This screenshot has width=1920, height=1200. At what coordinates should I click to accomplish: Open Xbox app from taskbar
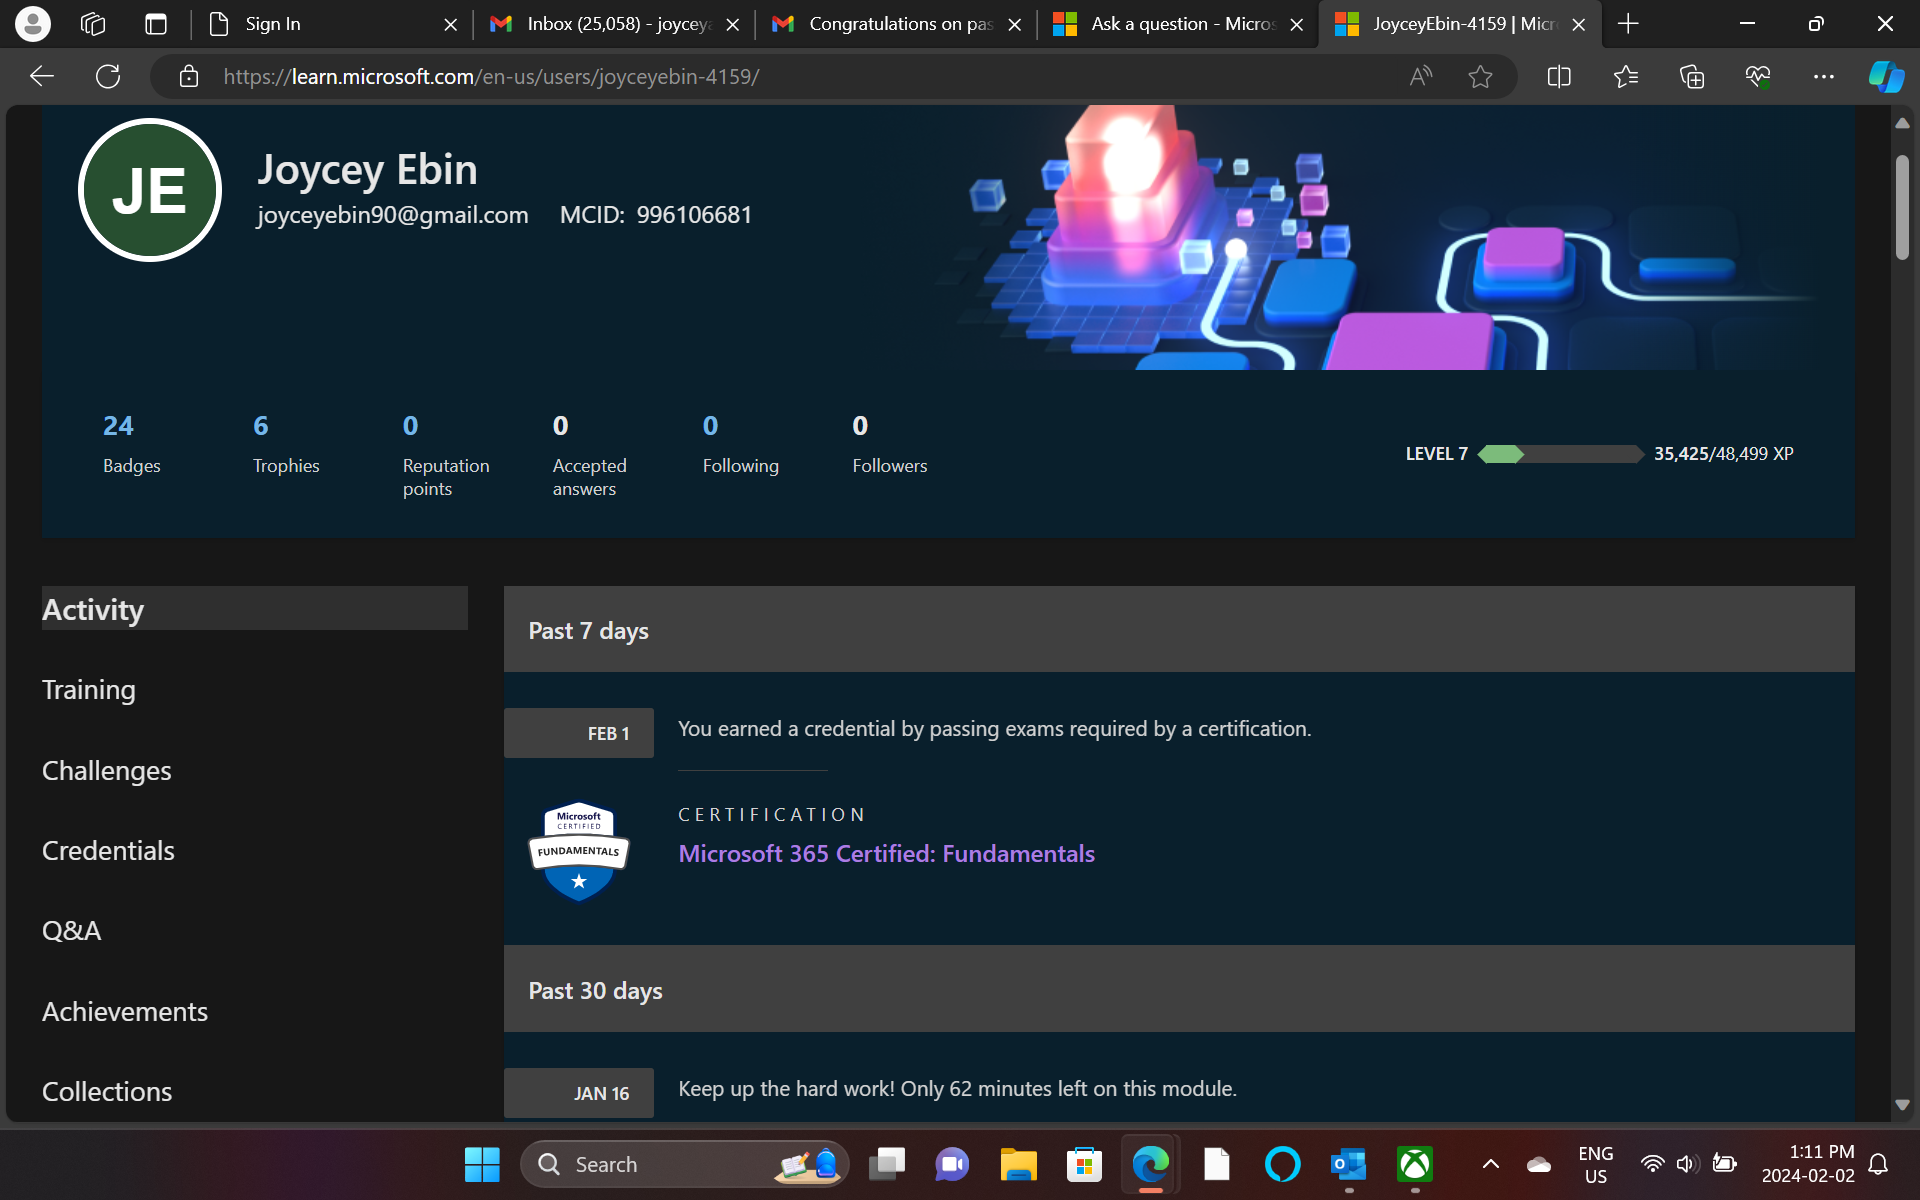click(1415, 1164)
